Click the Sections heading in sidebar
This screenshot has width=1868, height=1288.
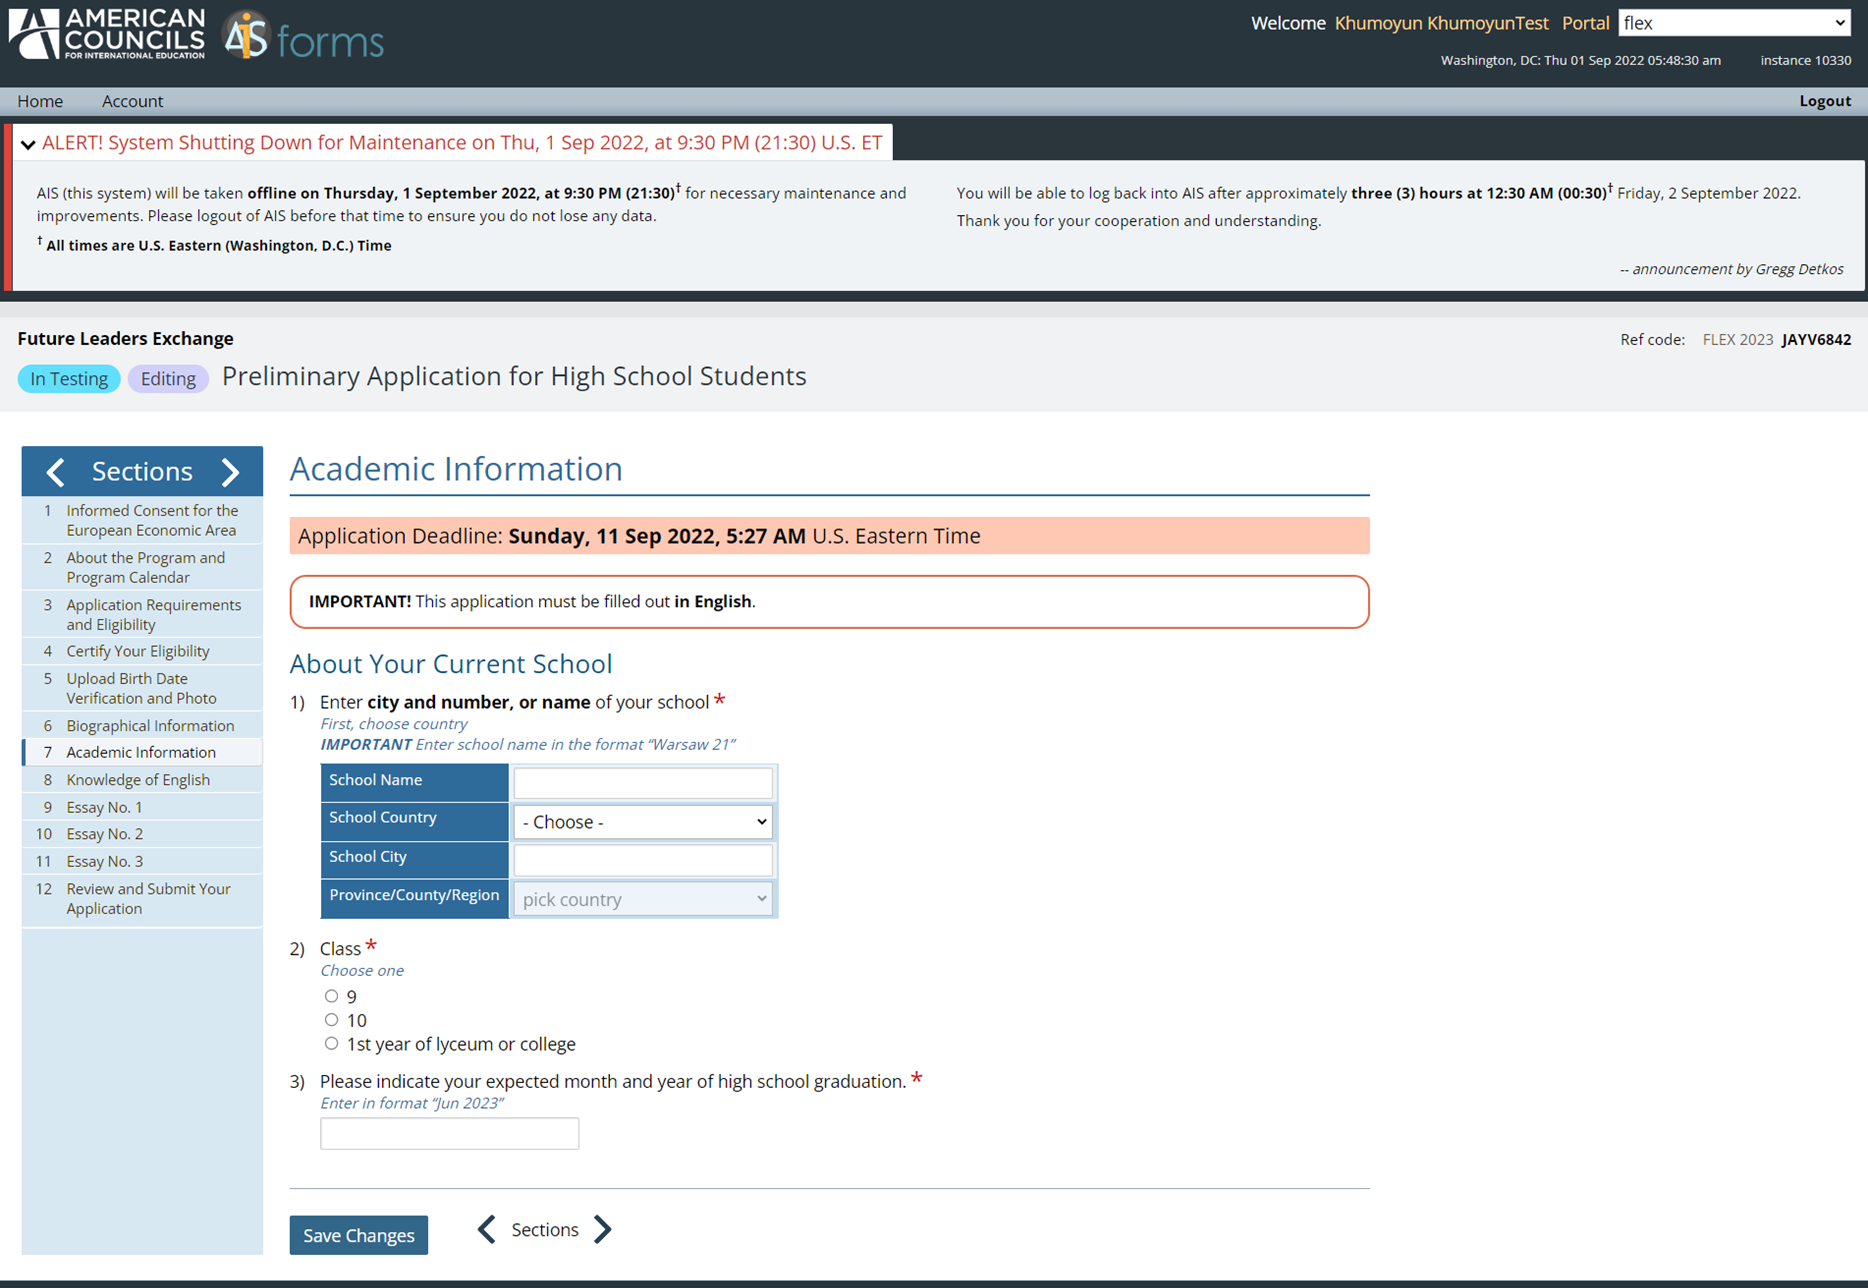142,471
